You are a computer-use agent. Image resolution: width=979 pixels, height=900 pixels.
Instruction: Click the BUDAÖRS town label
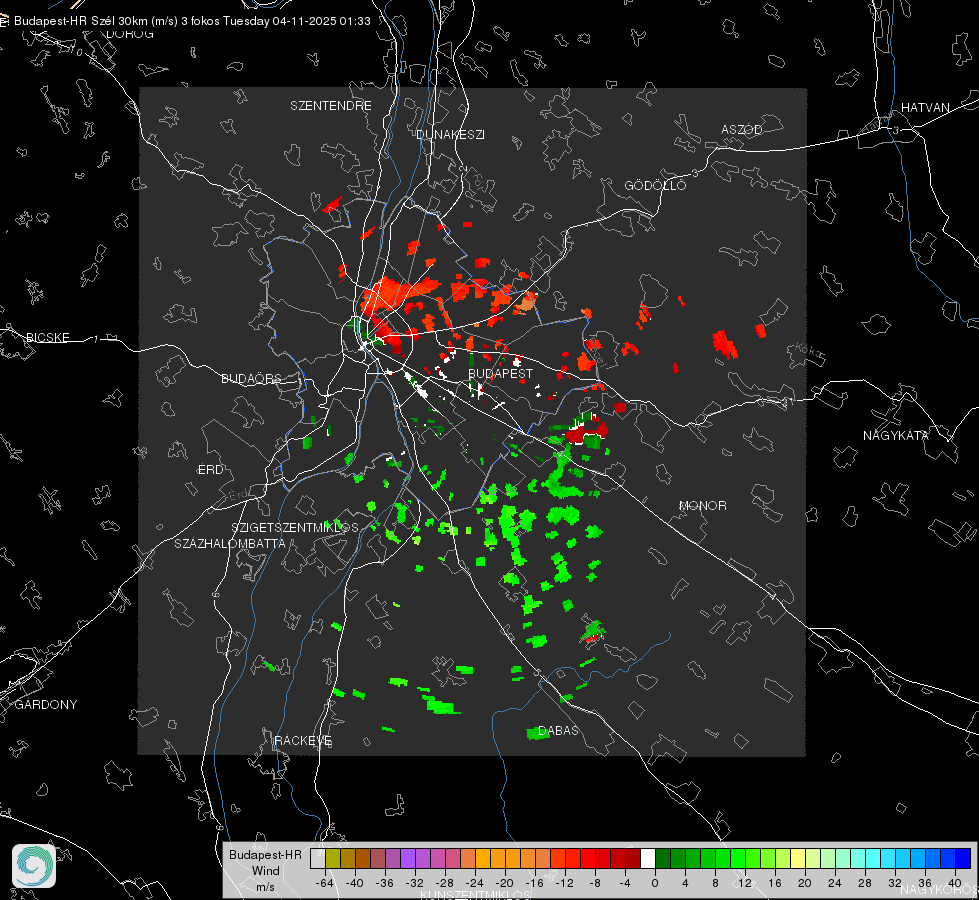point(252,378)
